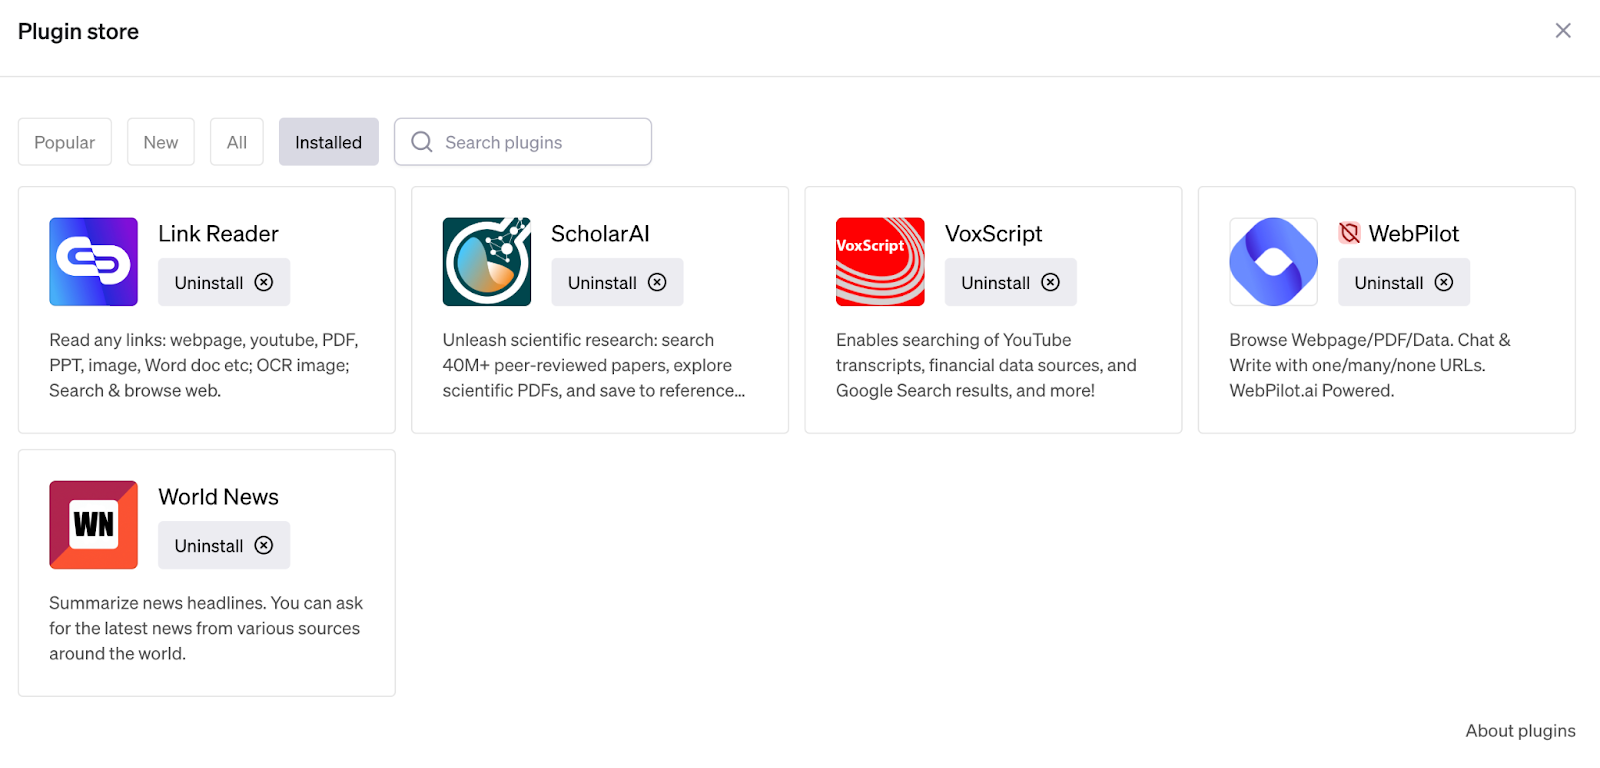Click the World News plugin logo

93,525
